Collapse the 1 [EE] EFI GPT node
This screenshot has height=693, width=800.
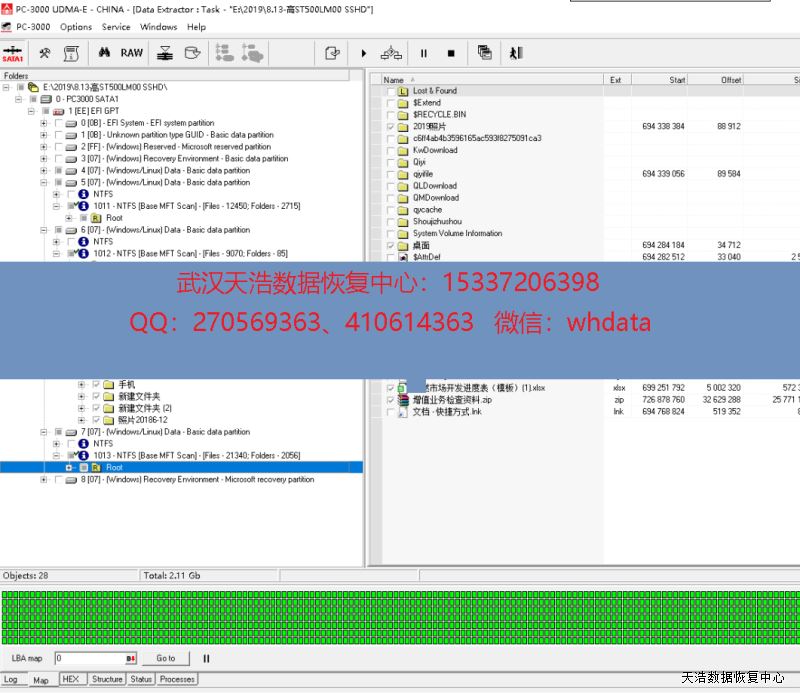[x=31, y=111]
